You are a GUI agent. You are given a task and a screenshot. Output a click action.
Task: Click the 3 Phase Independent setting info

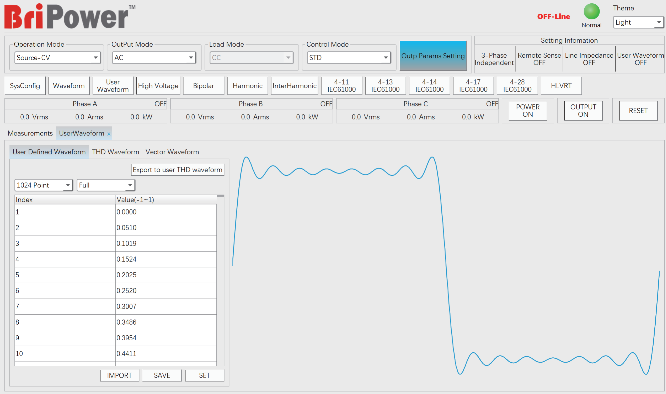pos(494,59)
